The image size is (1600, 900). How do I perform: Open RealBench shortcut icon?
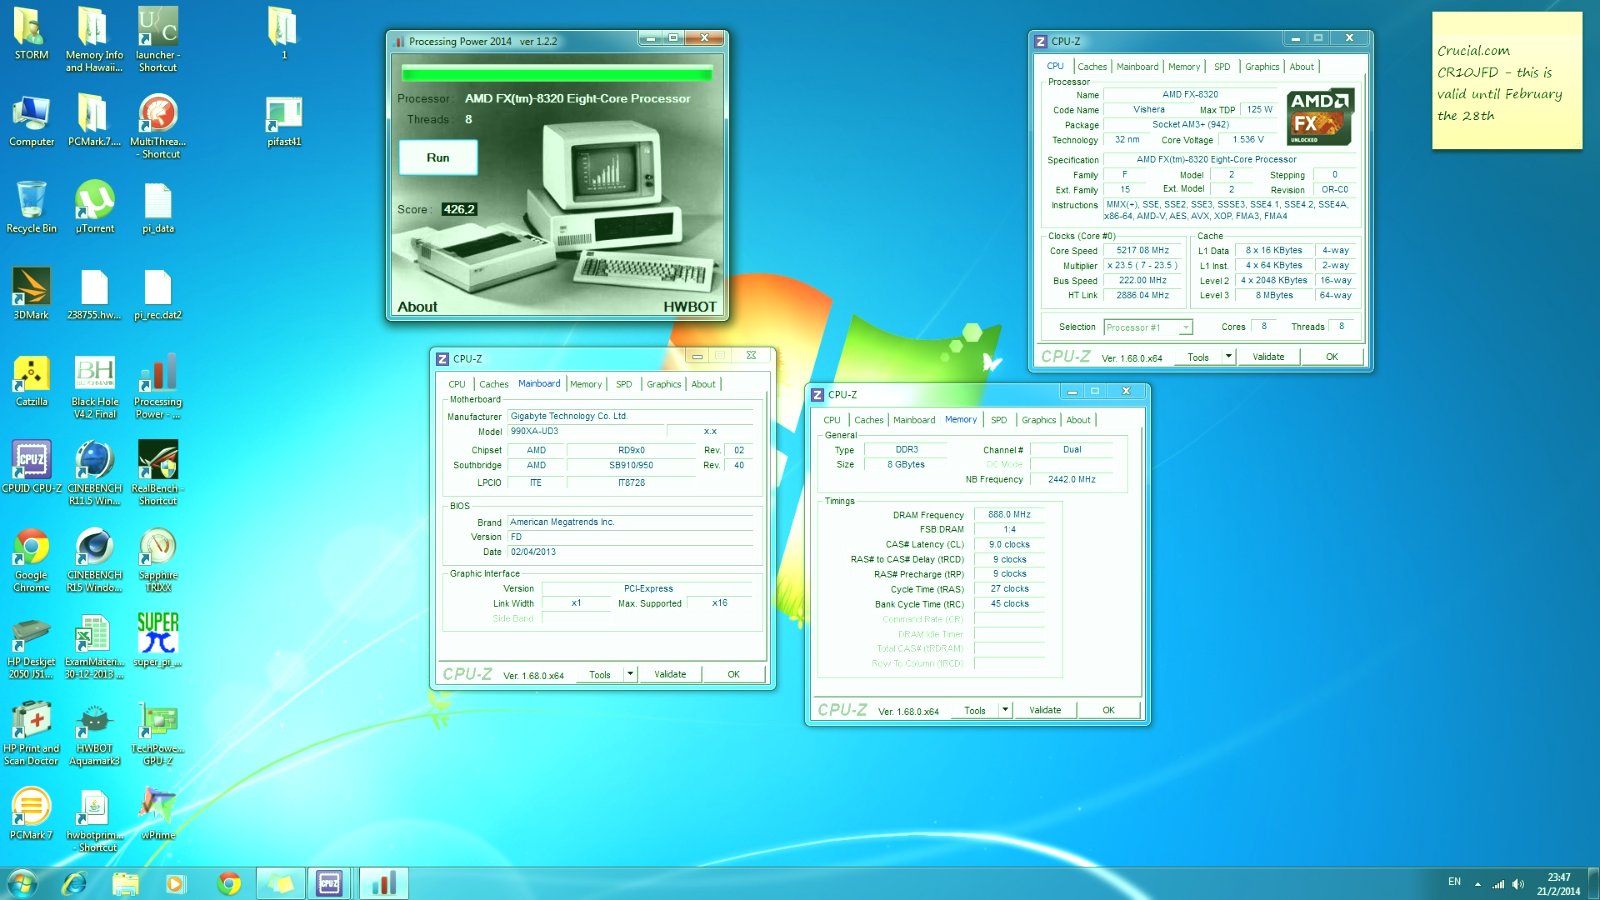(158, 473)
